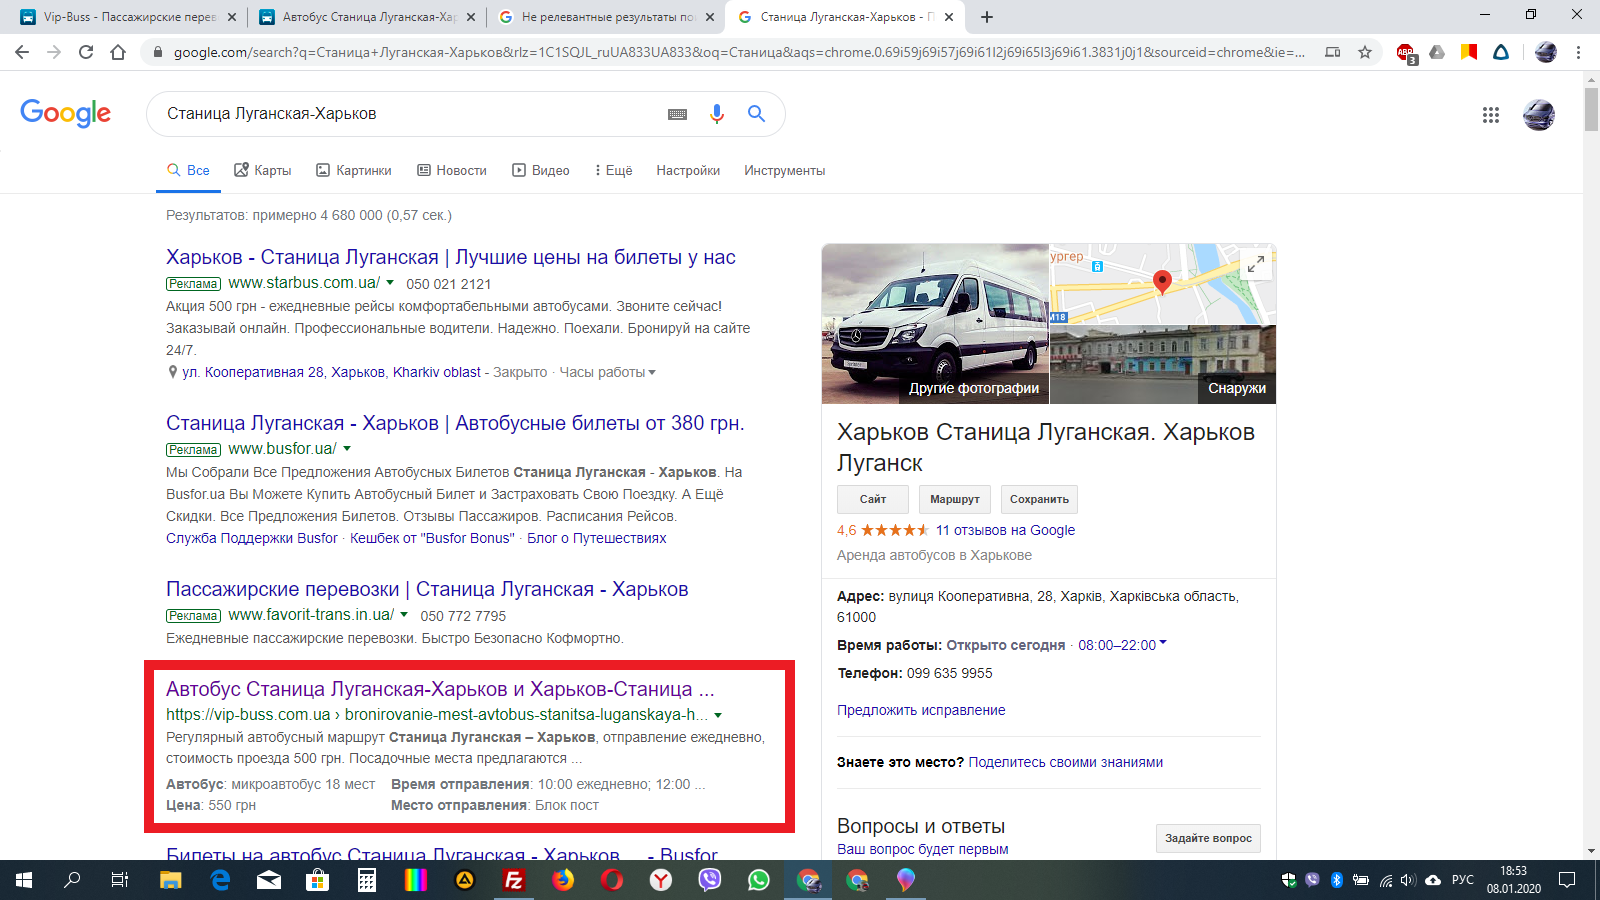
Task: Open WhatsApp from the taskbar
Action: click(759, 880)
